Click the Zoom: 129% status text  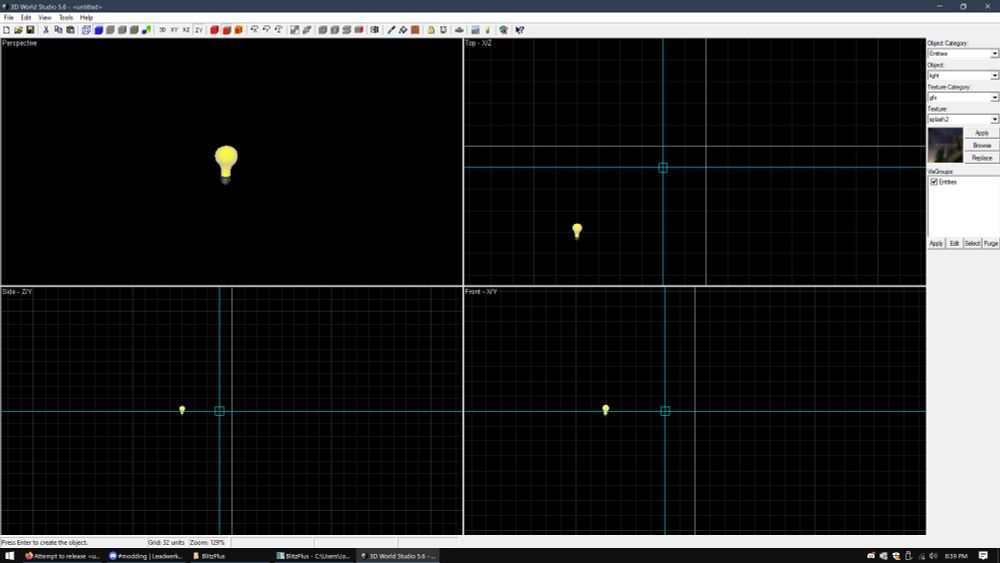[x=208, y=543]
